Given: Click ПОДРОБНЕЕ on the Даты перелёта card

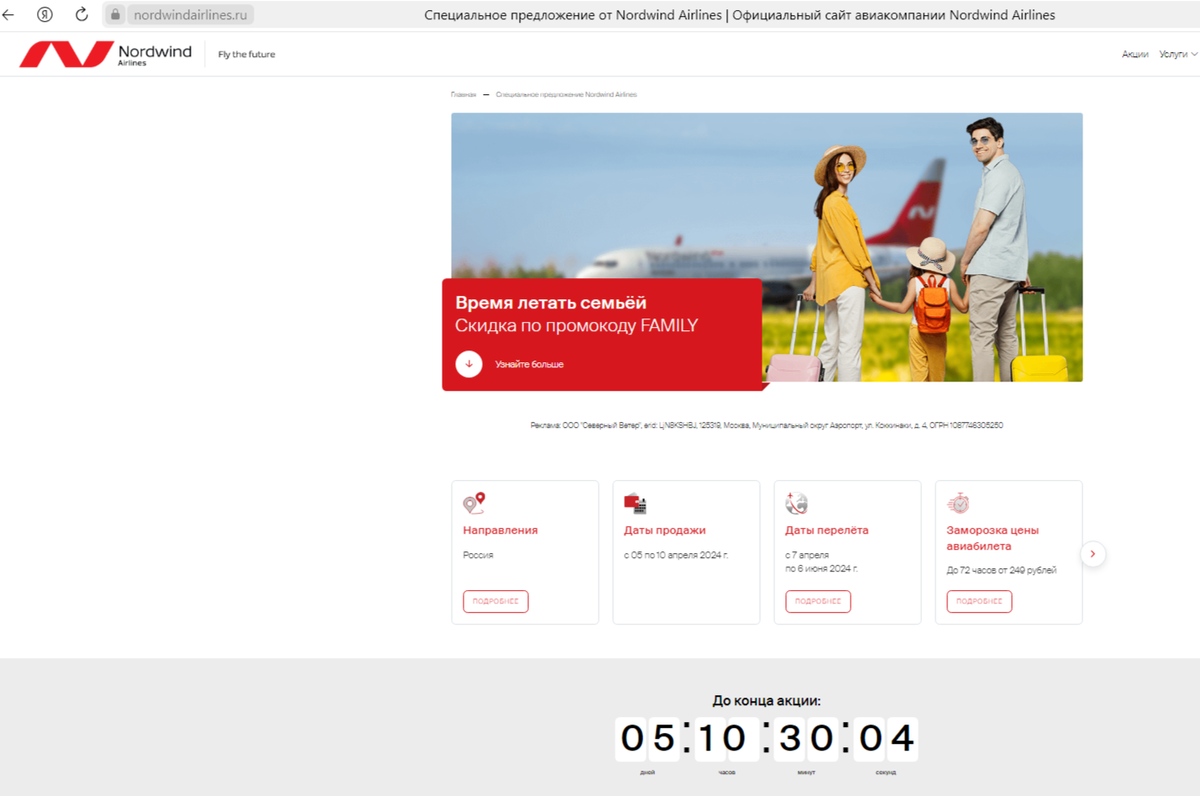Looking at the screenshot, I should 816,601.
